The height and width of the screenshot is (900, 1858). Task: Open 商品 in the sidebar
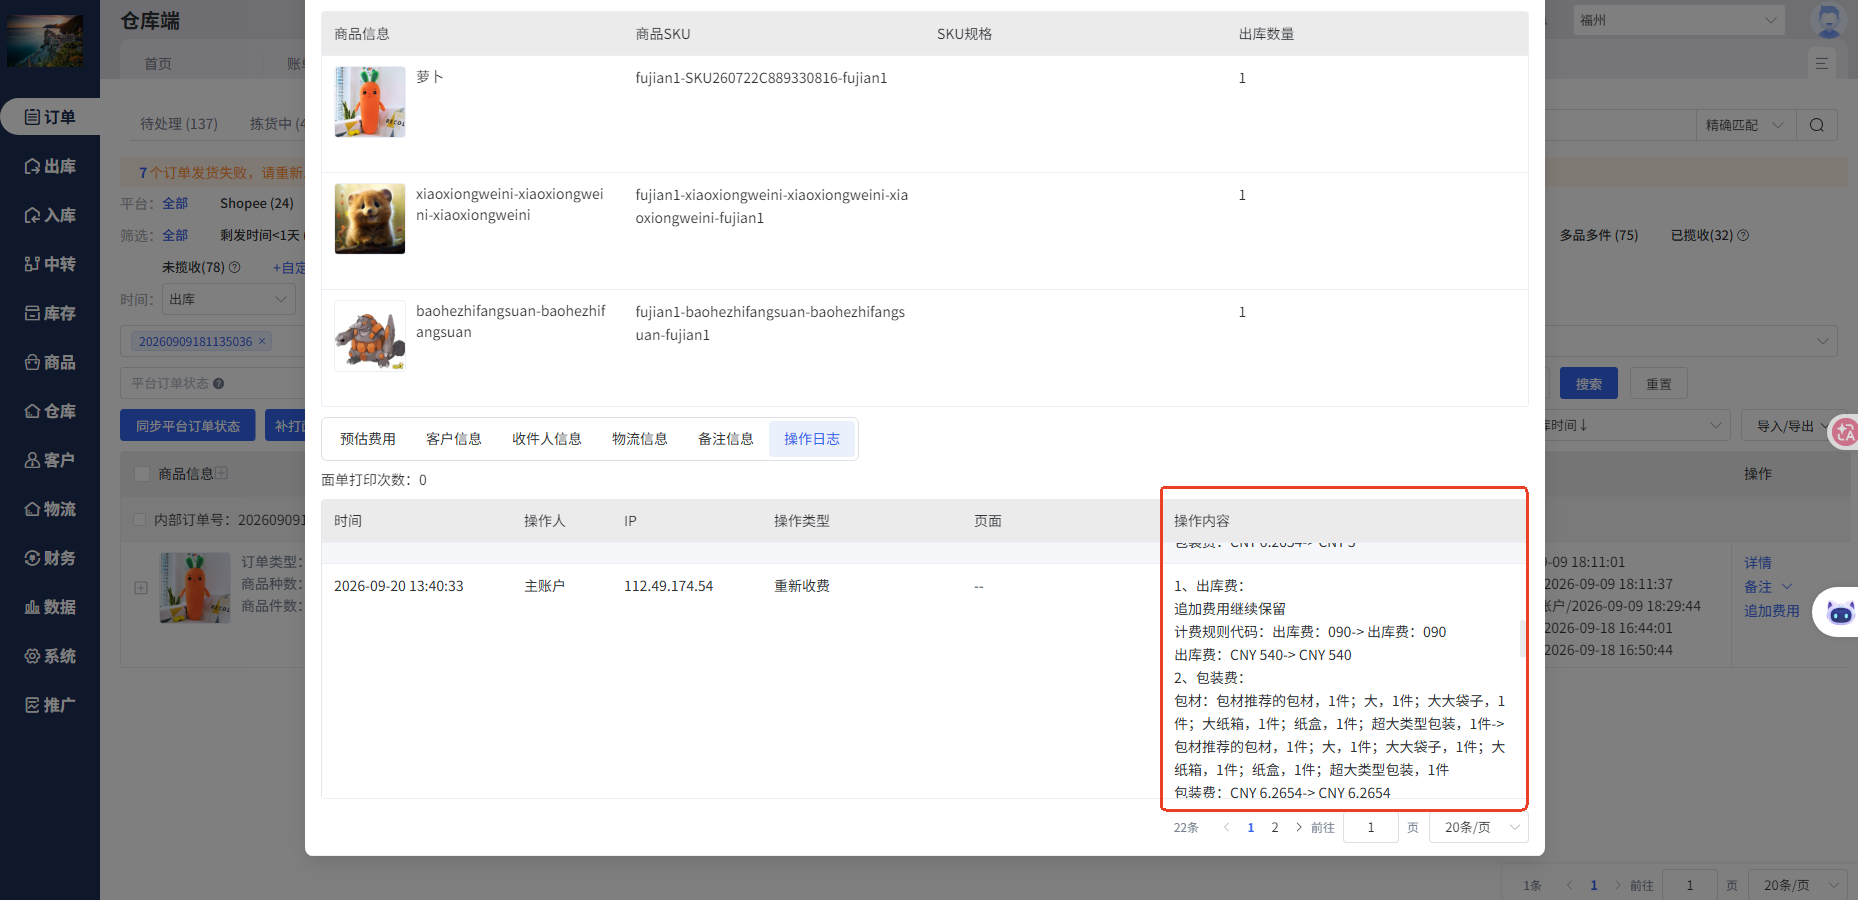pos(50,362)
